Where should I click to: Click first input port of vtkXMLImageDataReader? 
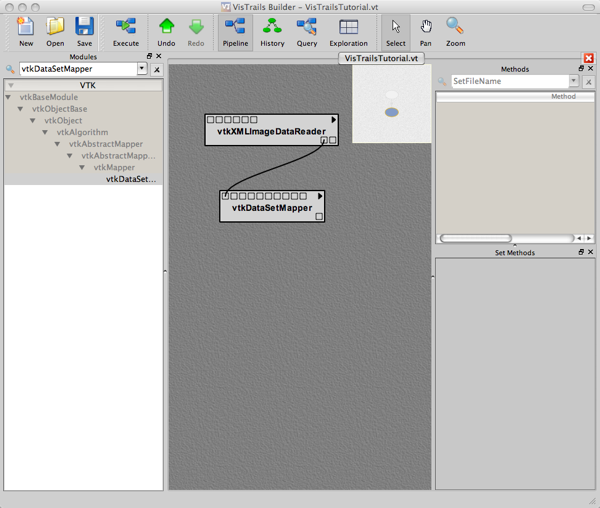[210, 120]
